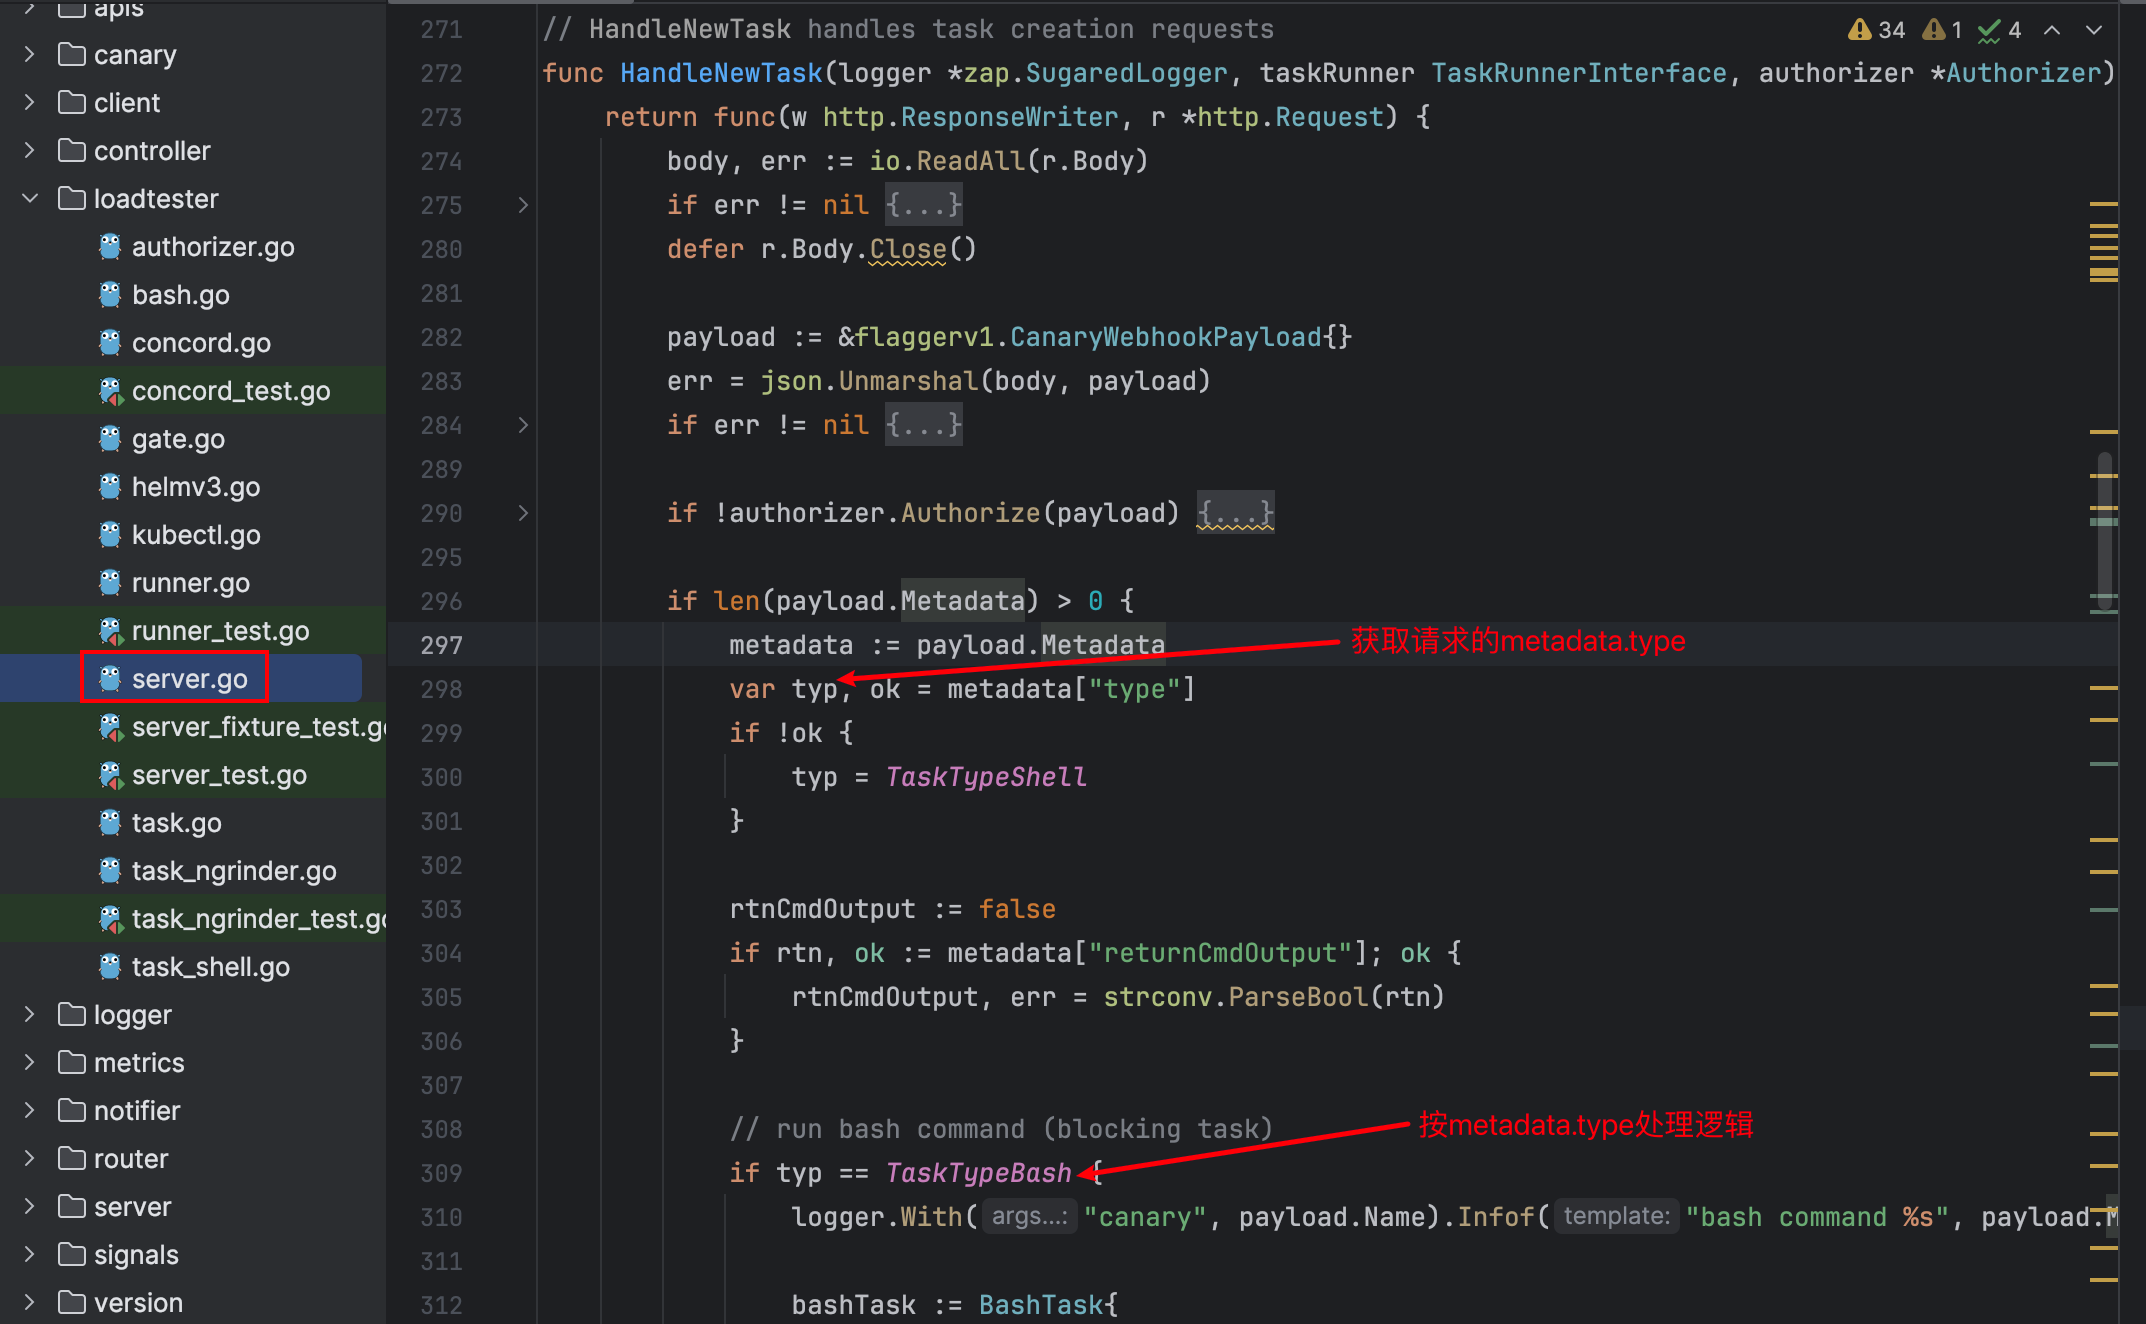Click the weak warning indicator showing 1
The image size is (2146, 1324).
1943,30
